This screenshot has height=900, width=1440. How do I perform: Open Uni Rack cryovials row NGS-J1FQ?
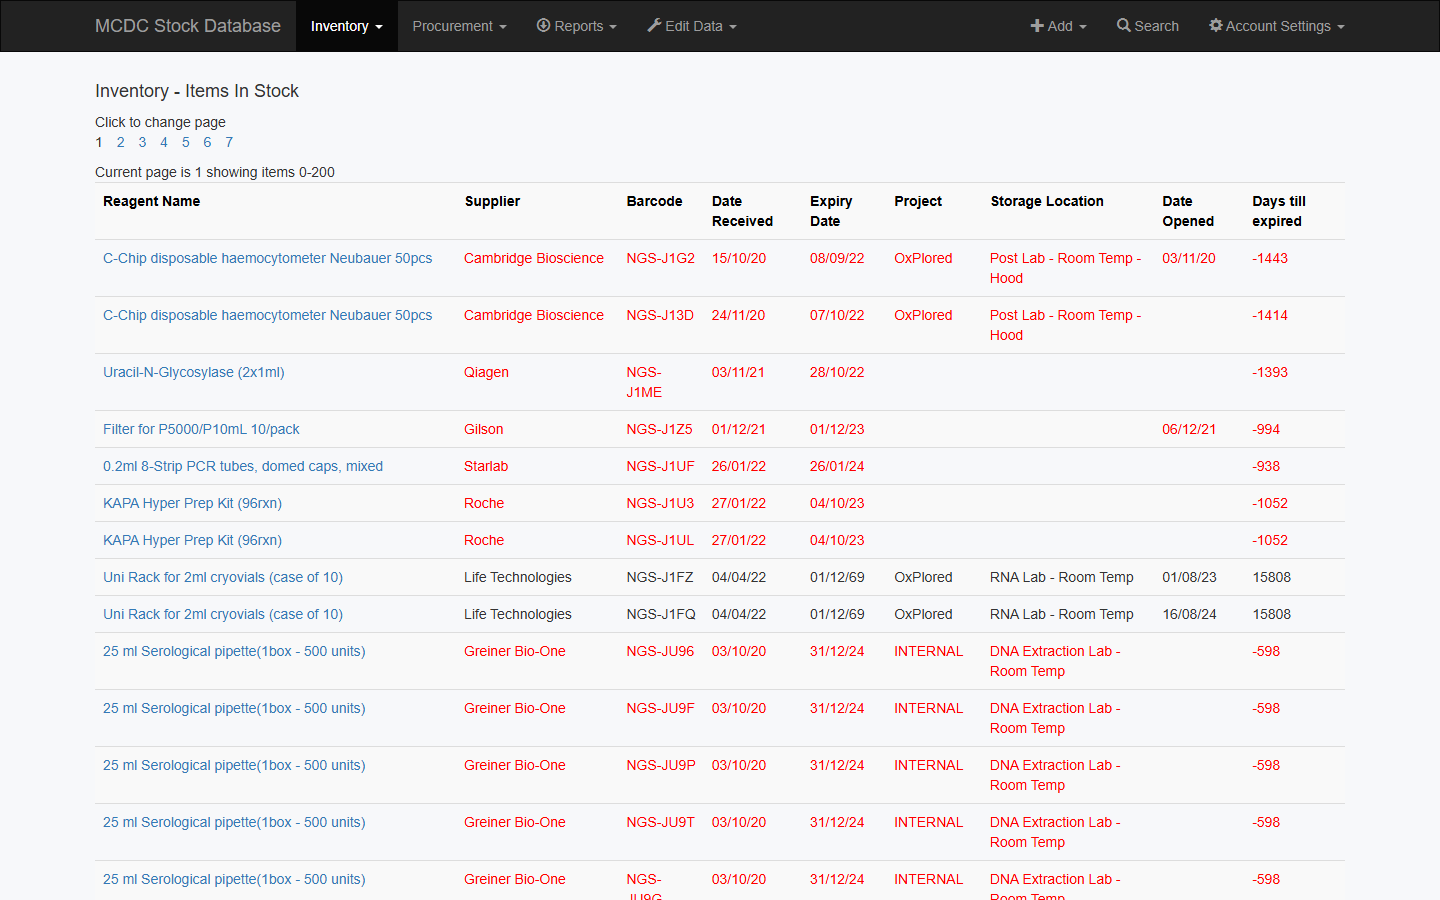(223, 614)
